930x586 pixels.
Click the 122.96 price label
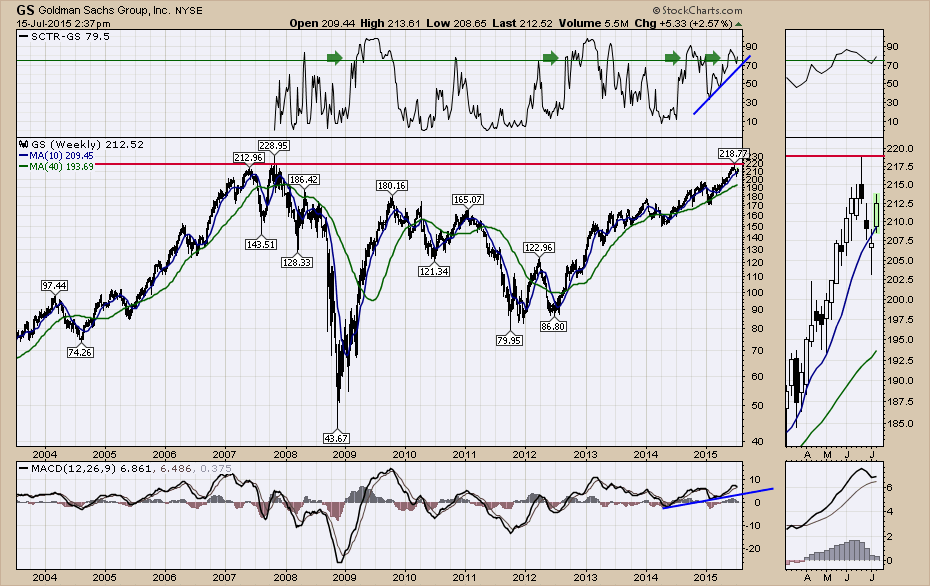point(539,247)
